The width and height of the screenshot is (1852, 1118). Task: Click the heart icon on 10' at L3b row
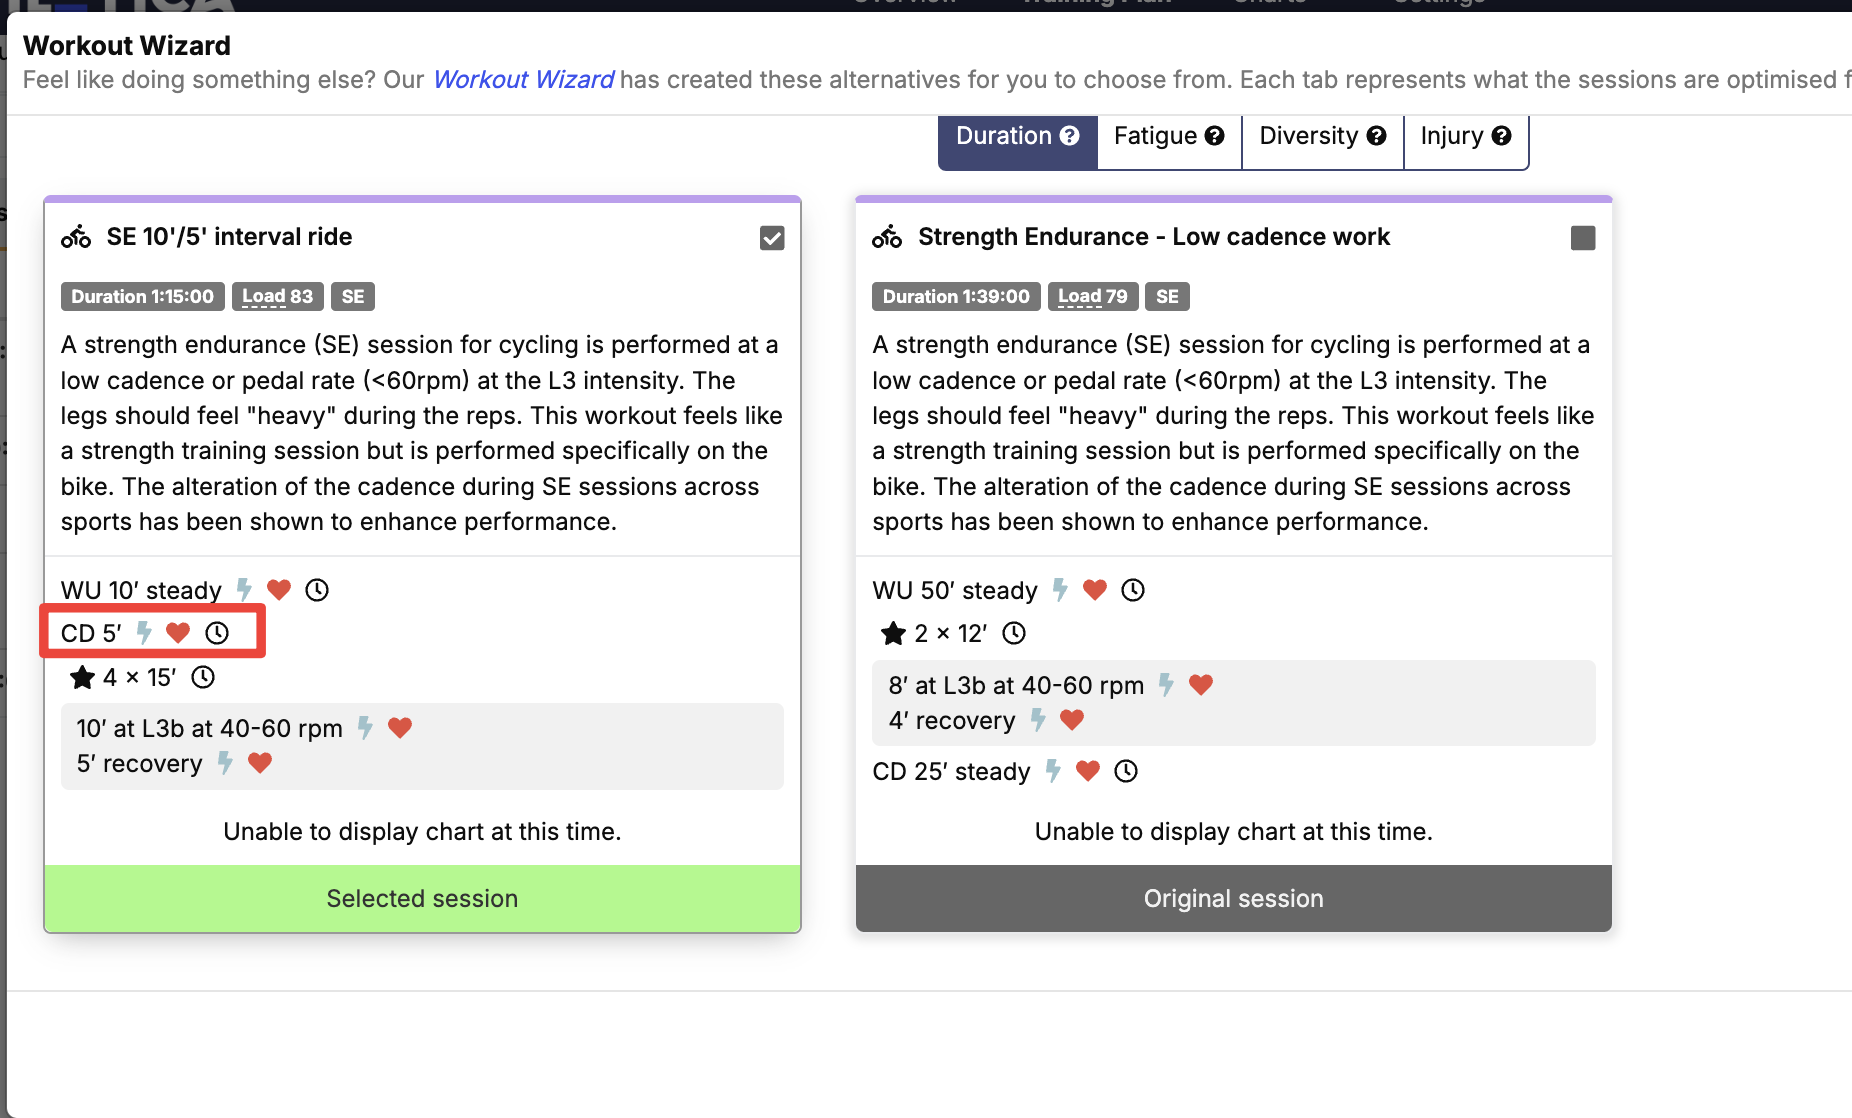[400, 728]
